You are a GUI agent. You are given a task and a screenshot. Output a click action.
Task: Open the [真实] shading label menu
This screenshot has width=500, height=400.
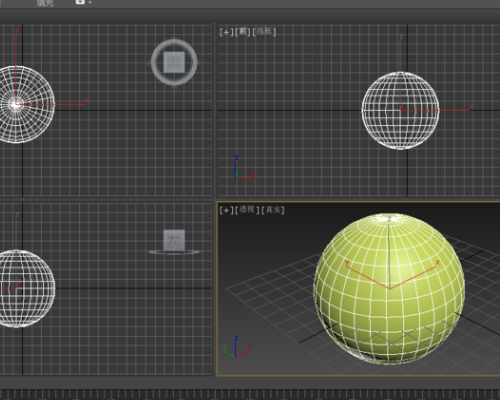[x=273, y=210]
